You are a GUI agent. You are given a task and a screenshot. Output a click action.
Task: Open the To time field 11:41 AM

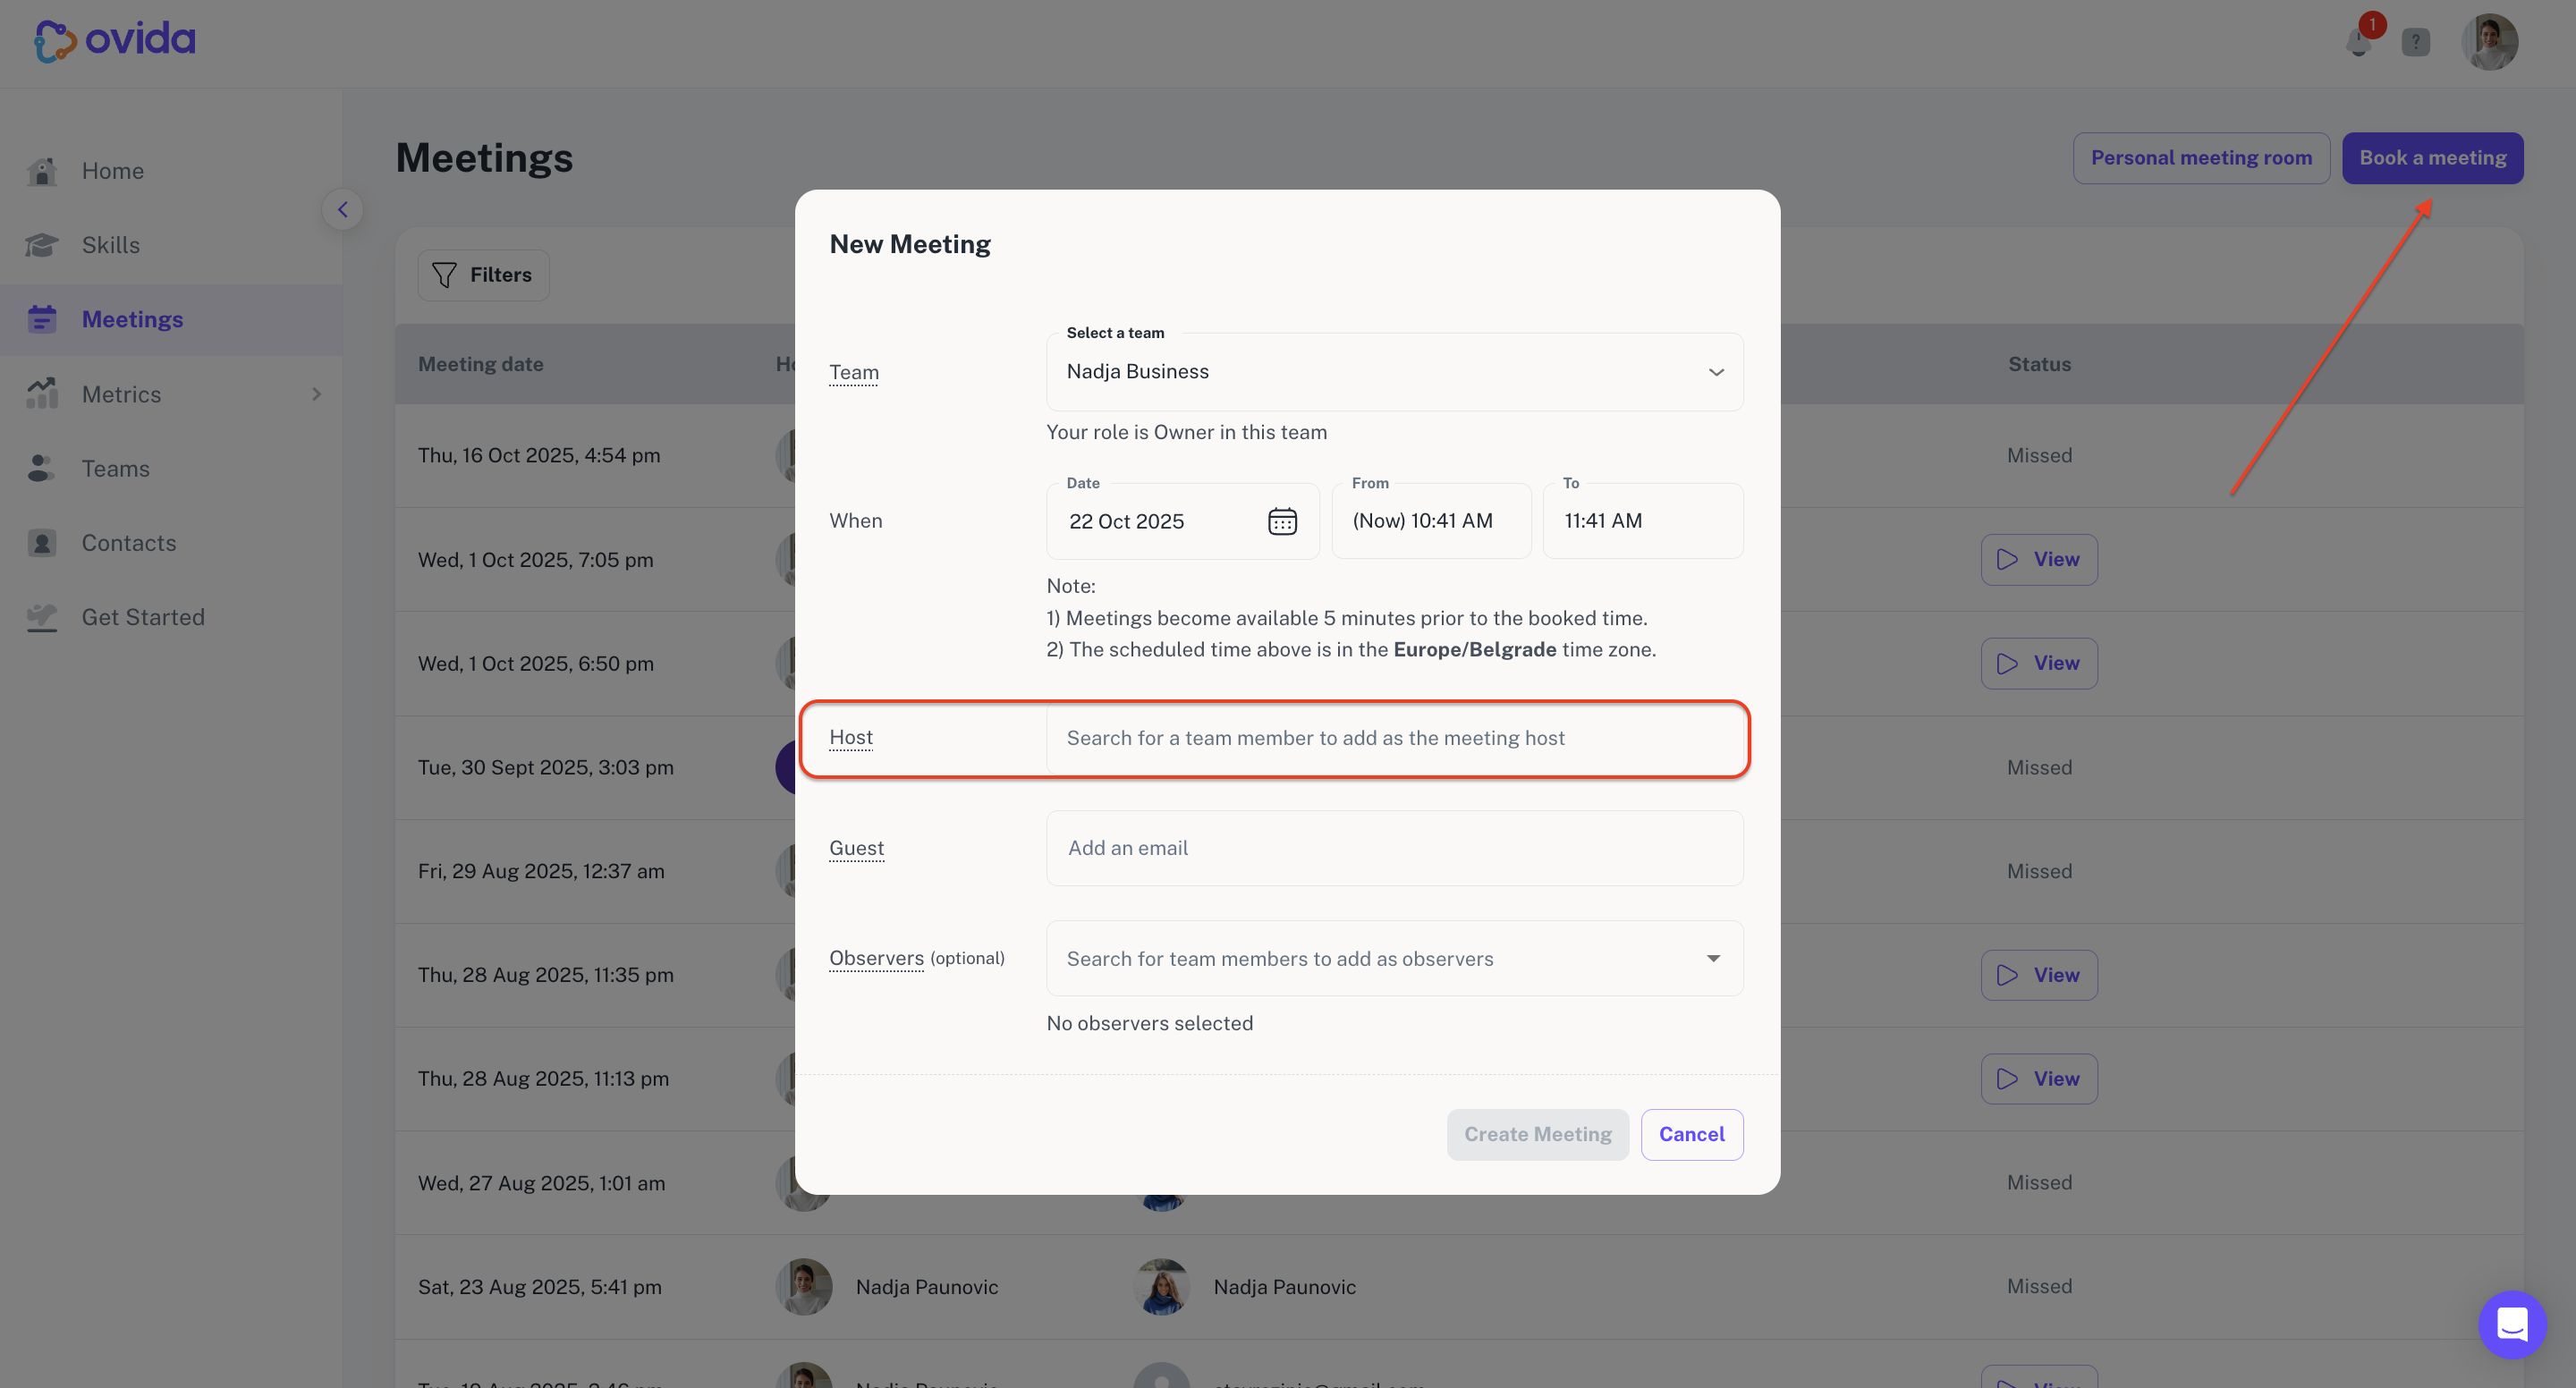click(1642, 521)
